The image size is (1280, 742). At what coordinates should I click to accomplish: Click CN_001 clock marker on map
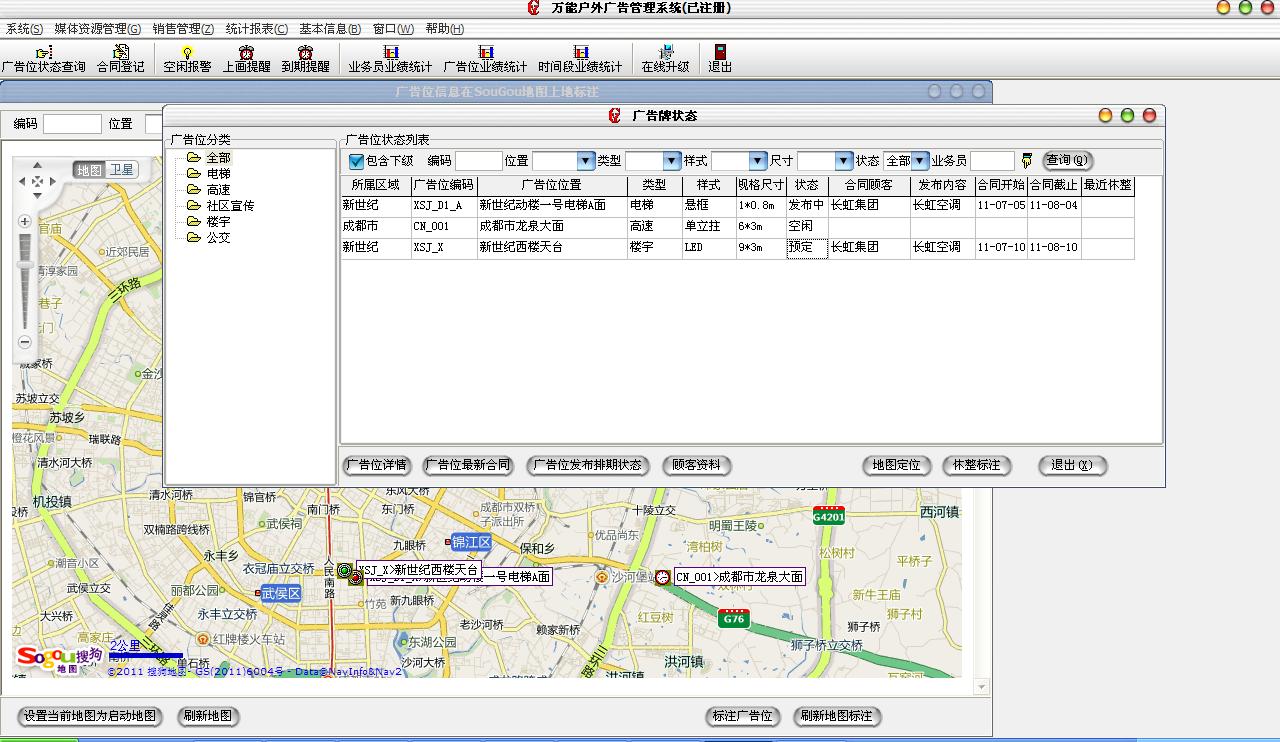pyautogui.click(x=662, y=577)
